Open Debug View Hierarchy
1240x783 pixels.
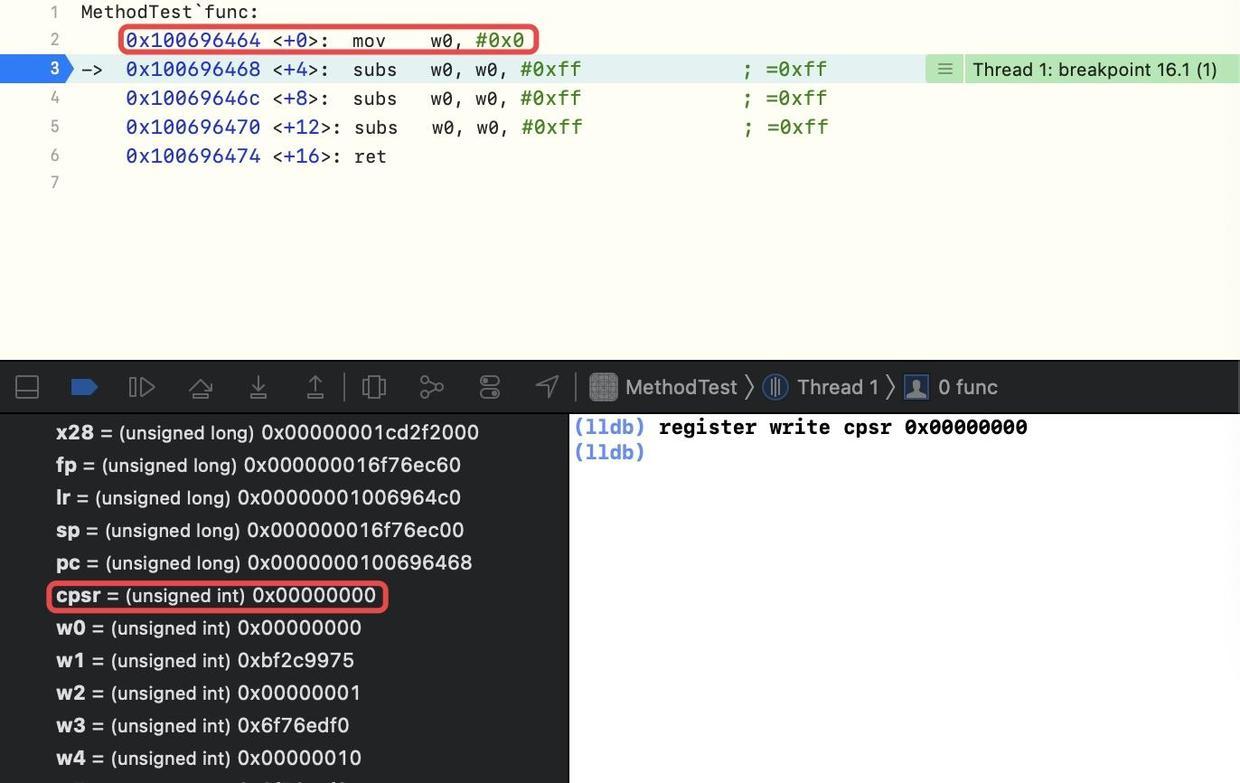click(374, 387)
